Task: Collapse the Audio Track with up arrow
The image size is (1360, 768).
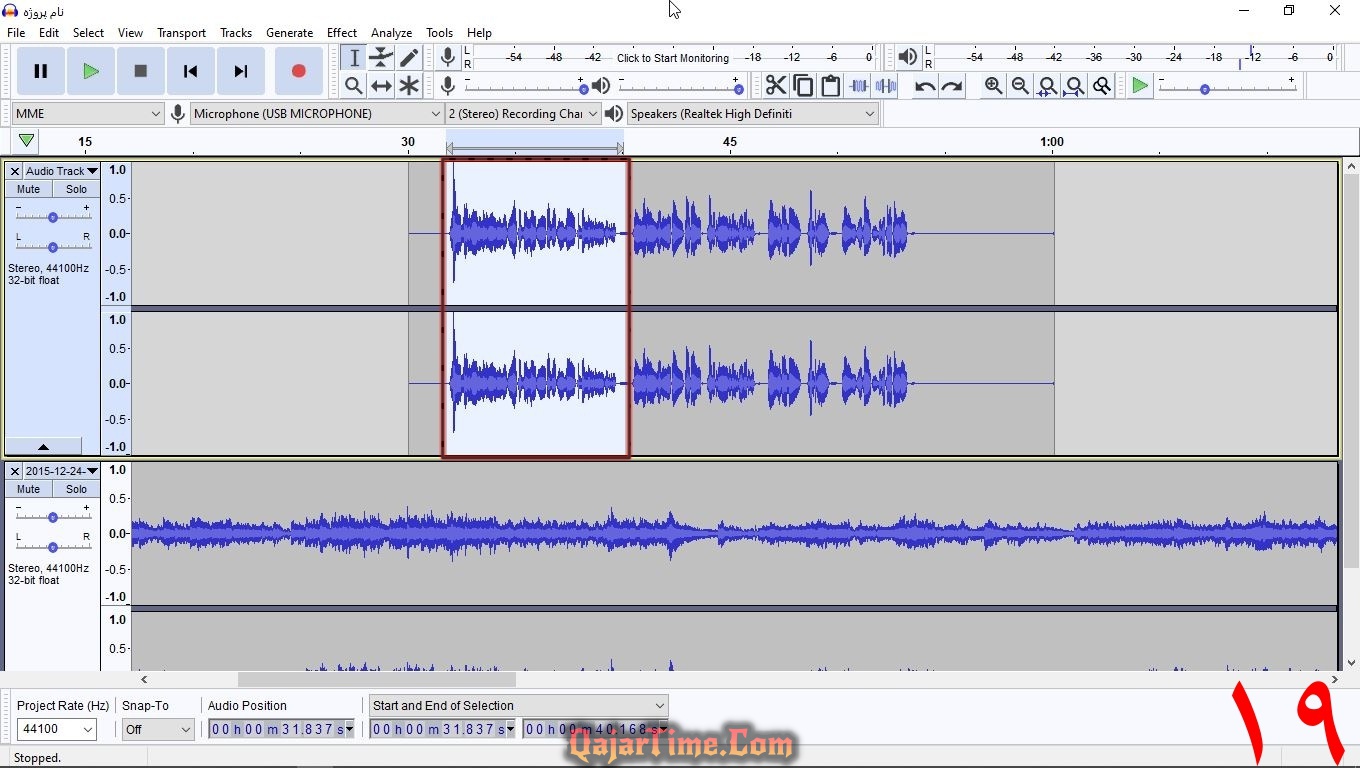Action: tap(43, 446)
